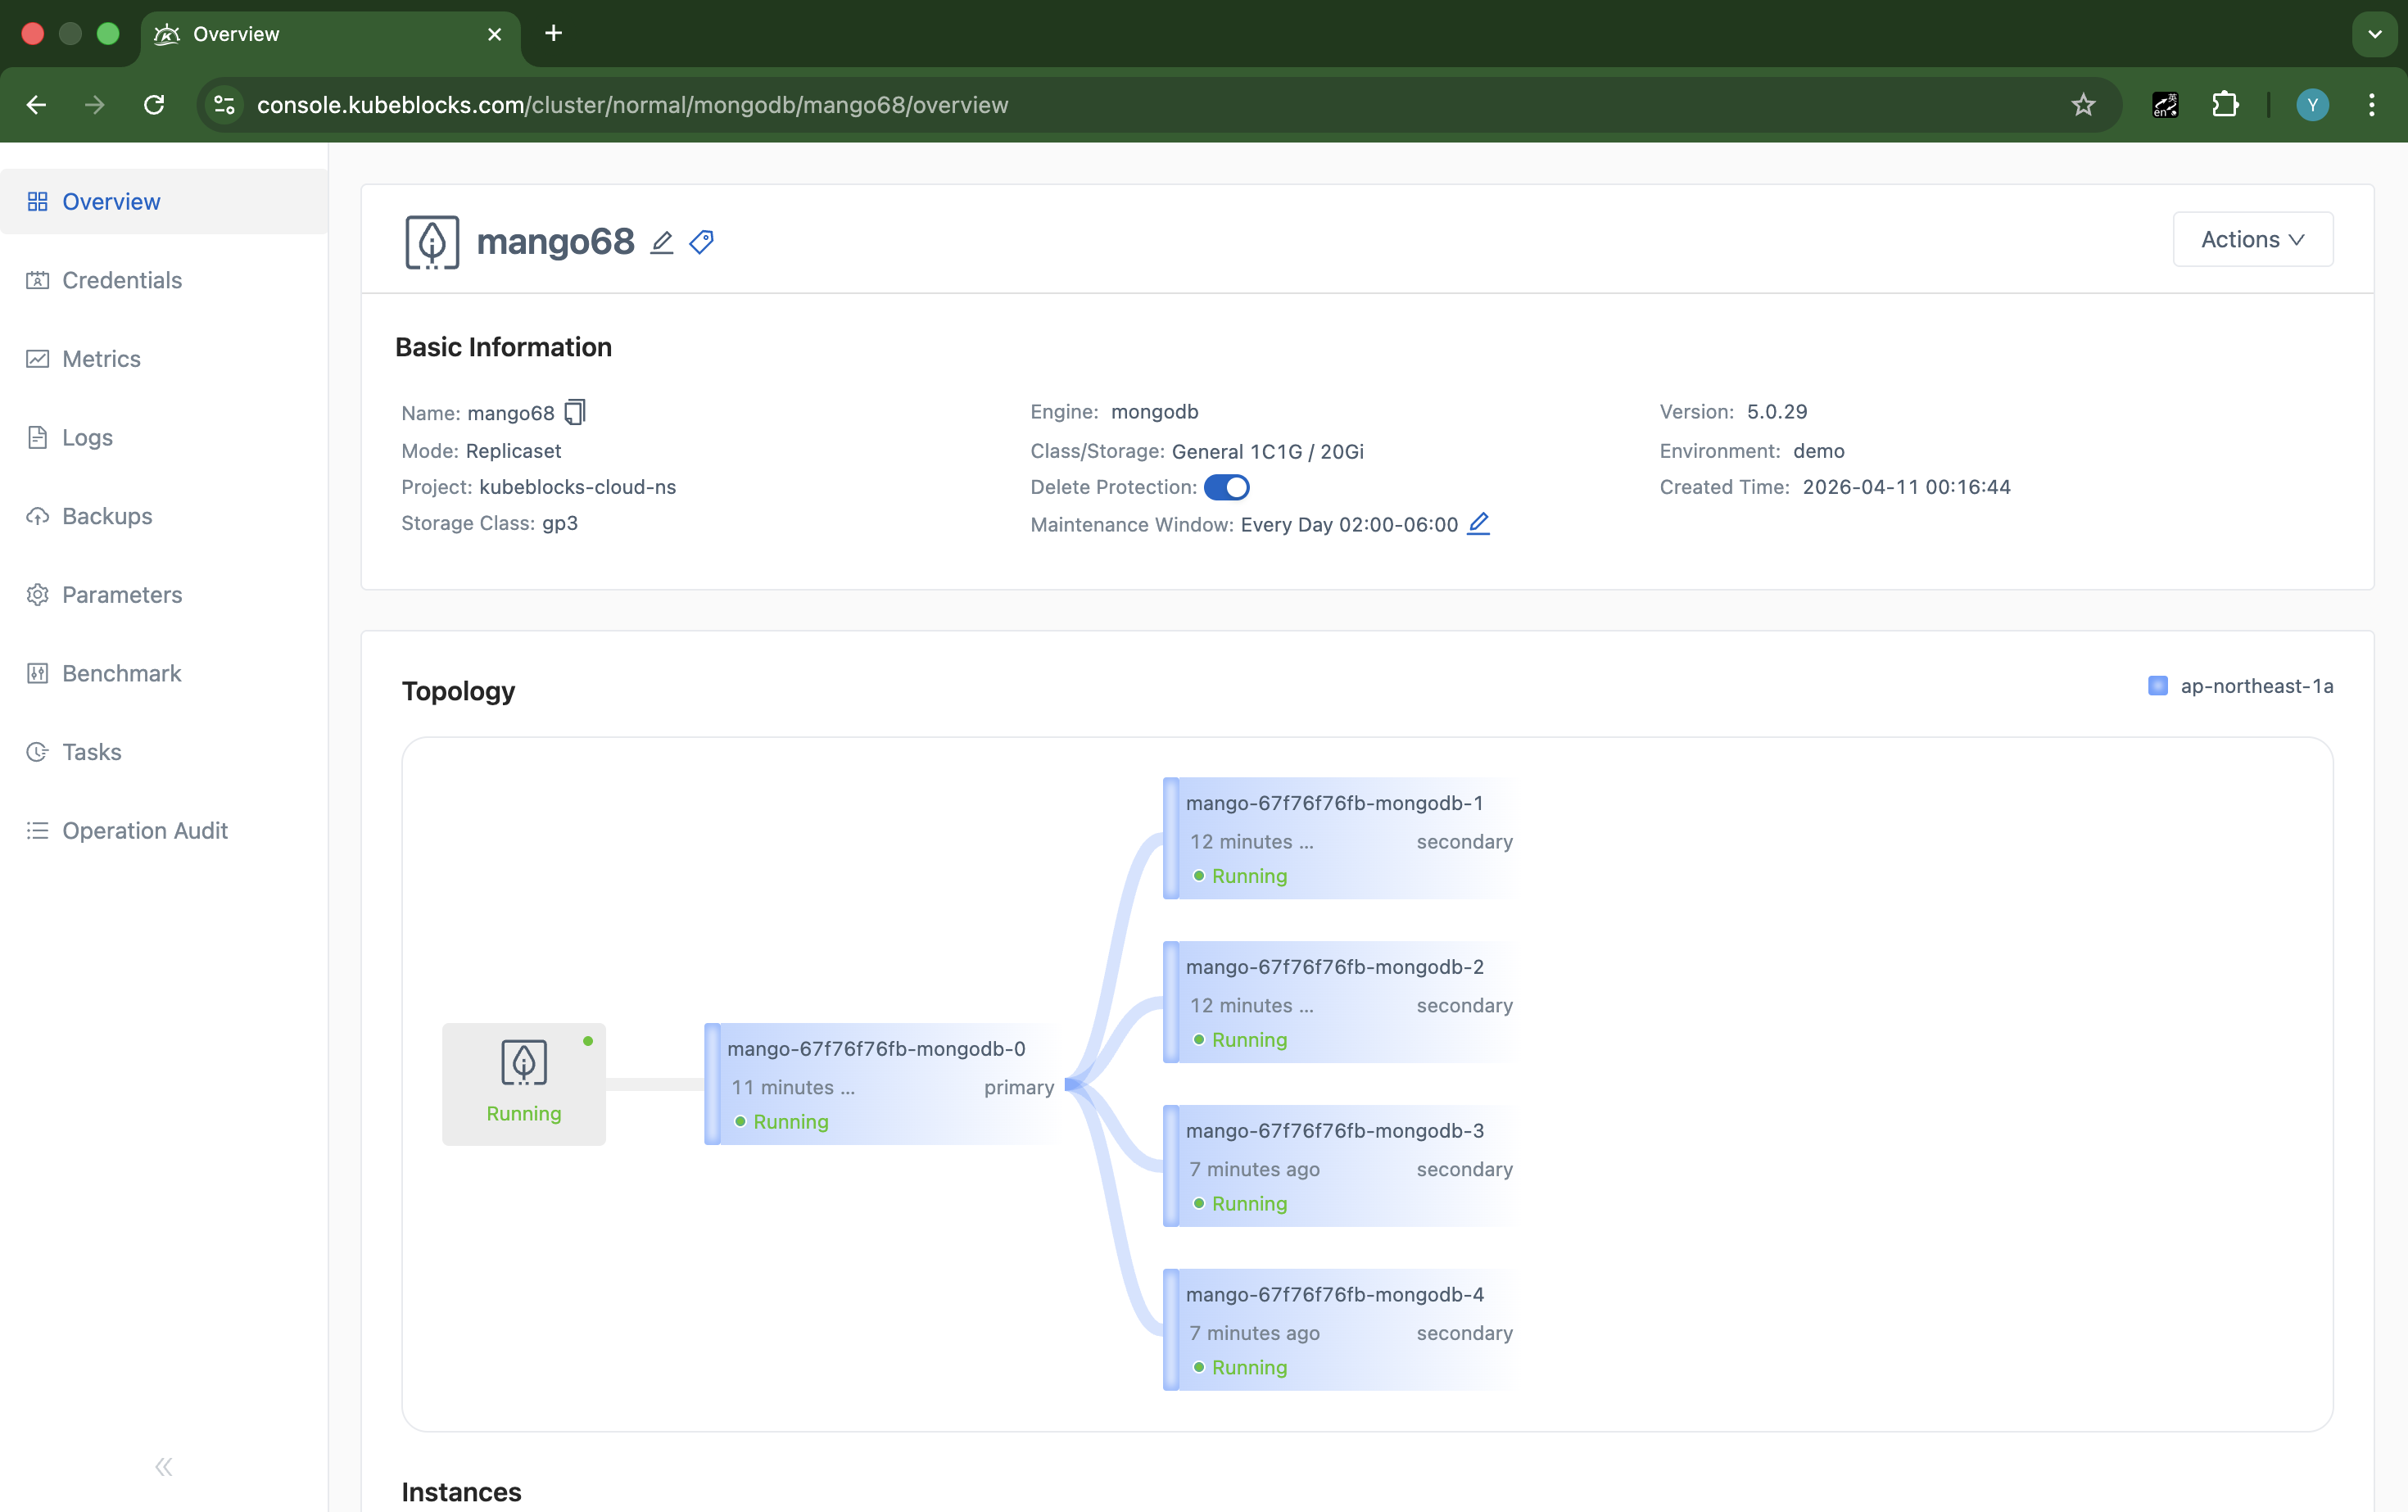This screenshot has height=1512, width=2408.
Task: View cluster Metrics
Action: [101, 358]
